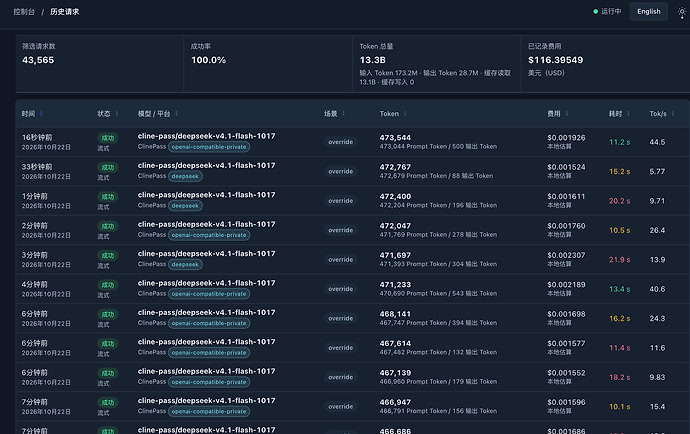The image size is (690, 434).
Task: Click the green 运行中 status indicator
Action: (x=607, y=11)
